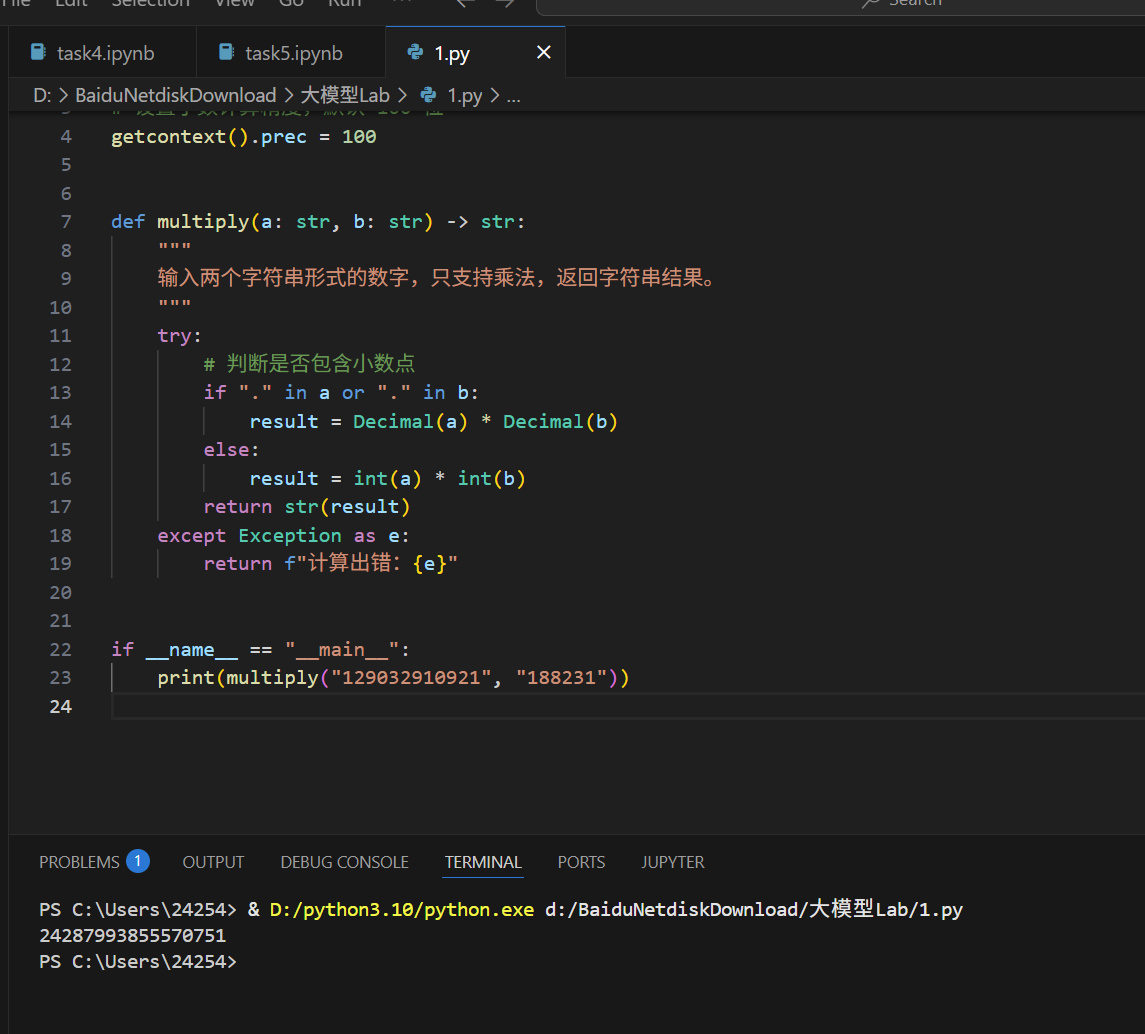Open the 大模型Lab breadcrumb dropdown
Viewport: 1145px width, 1034px height.
[345, 94]
